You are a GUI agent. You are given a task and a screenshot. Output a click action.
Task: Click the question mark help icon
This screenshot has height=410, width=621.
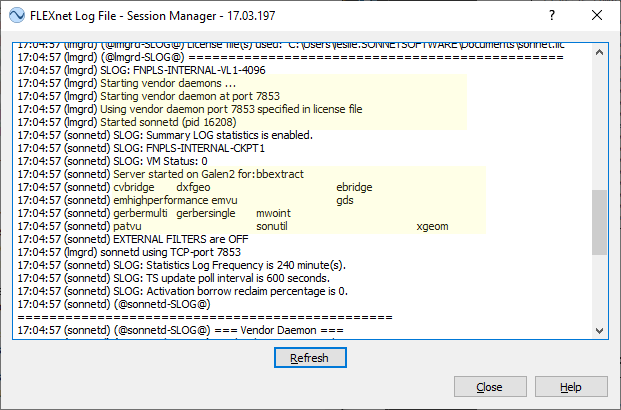coord(552,15)
